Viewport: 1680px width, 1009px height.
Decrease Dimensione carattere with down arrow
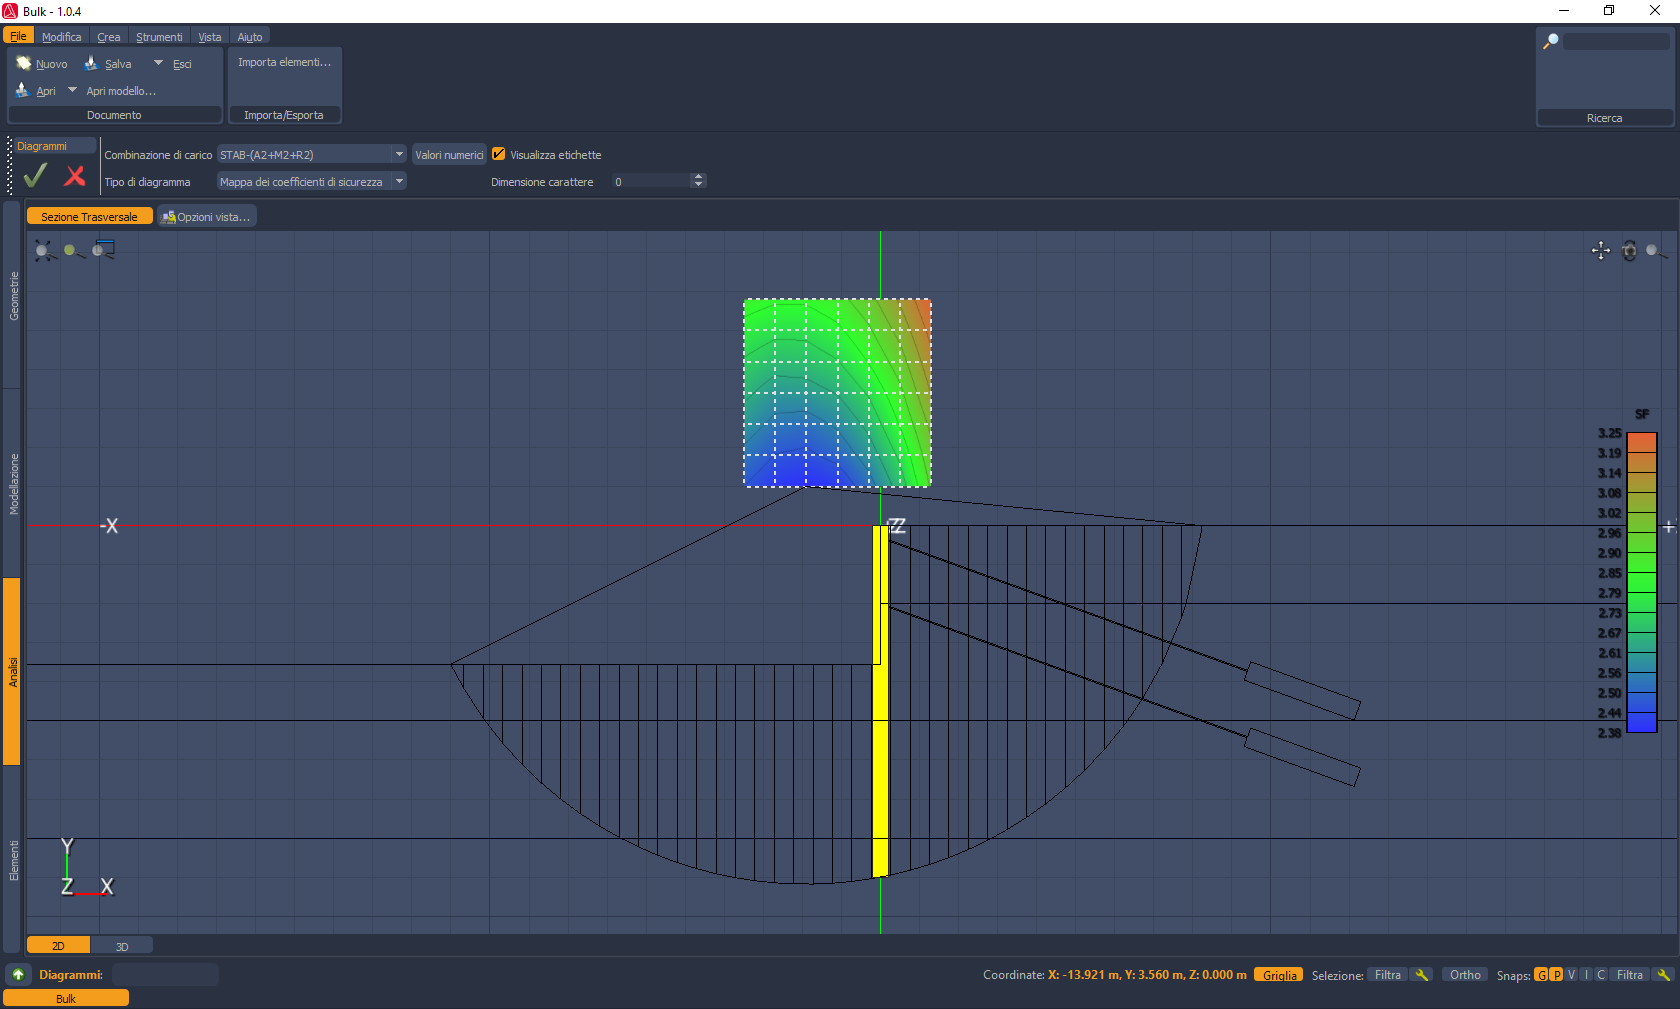pyautogui.click(x=699, y=185)
